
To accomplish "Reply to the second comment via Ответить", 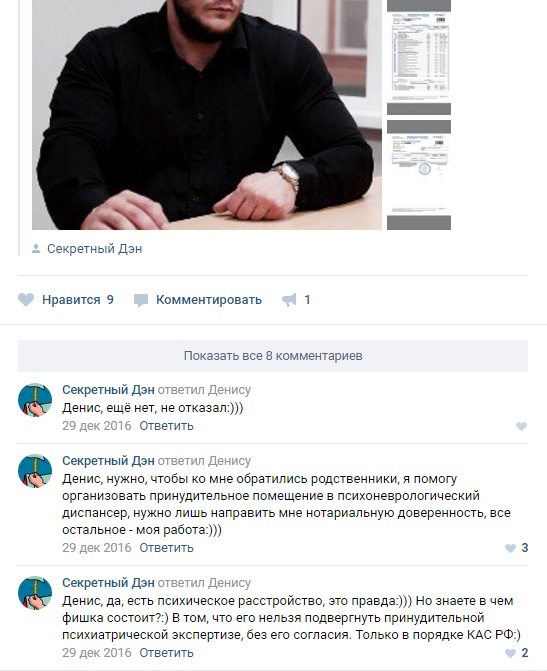I will coord(166,548).
